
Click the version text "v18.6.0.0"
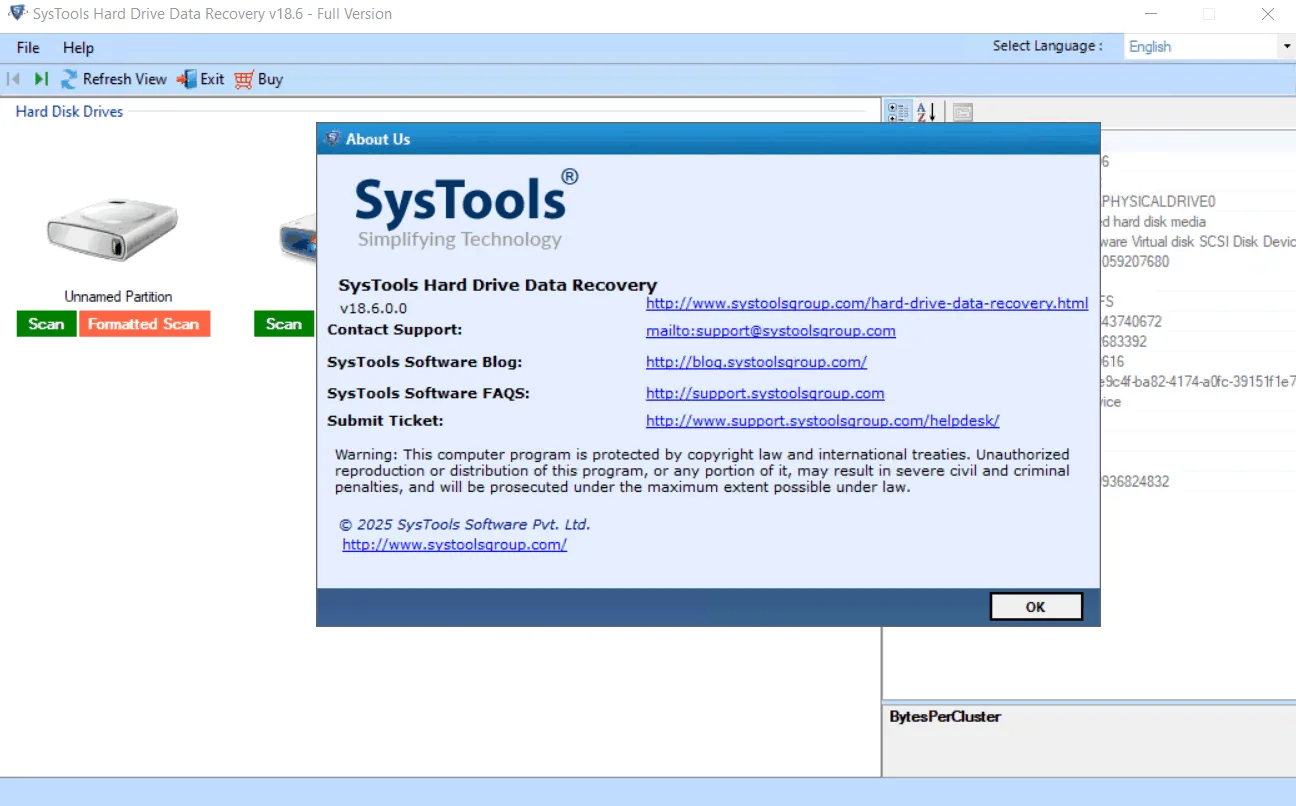coord(374,308)
